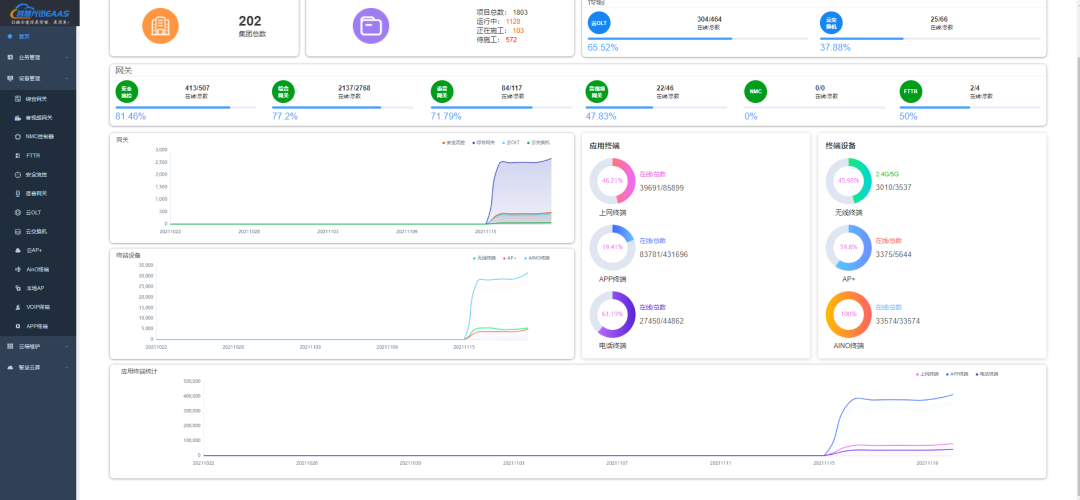Image resolution: width=1080 pixels, height=500 pixels.
Task: Click the green 语音网关 gateway badge
Action: point(442,91)
